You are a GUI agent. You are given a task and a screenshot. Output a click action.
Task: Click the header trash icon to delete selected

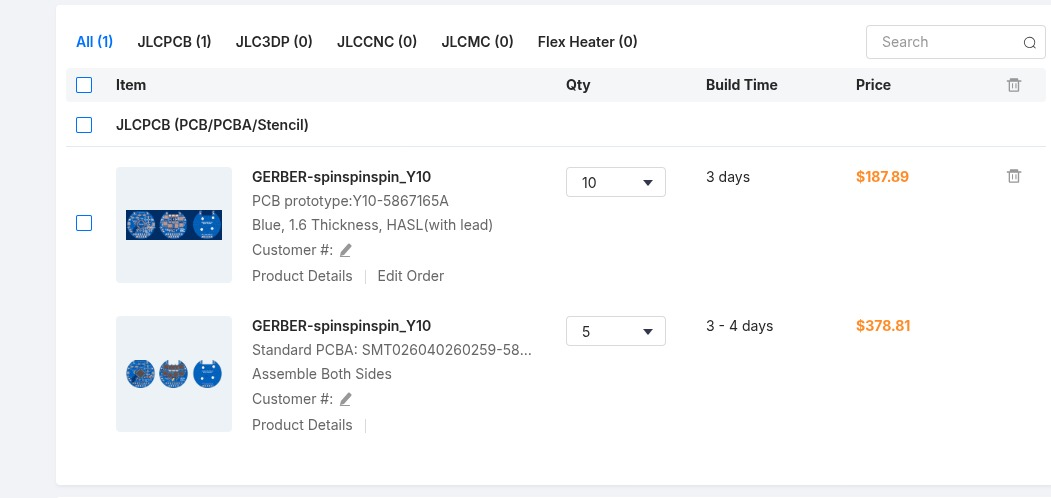[1013, 85]
